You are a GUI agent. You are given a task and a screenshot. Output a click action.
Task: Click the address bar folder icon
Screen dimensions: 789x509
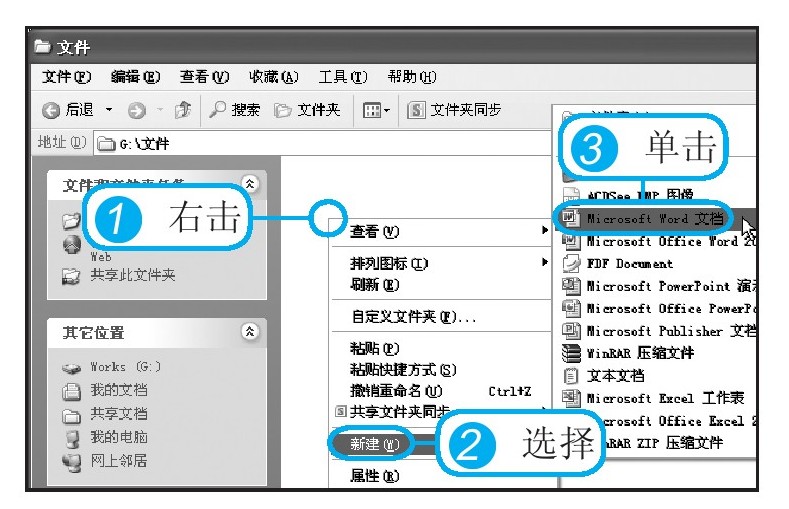[x=106, y=144]
